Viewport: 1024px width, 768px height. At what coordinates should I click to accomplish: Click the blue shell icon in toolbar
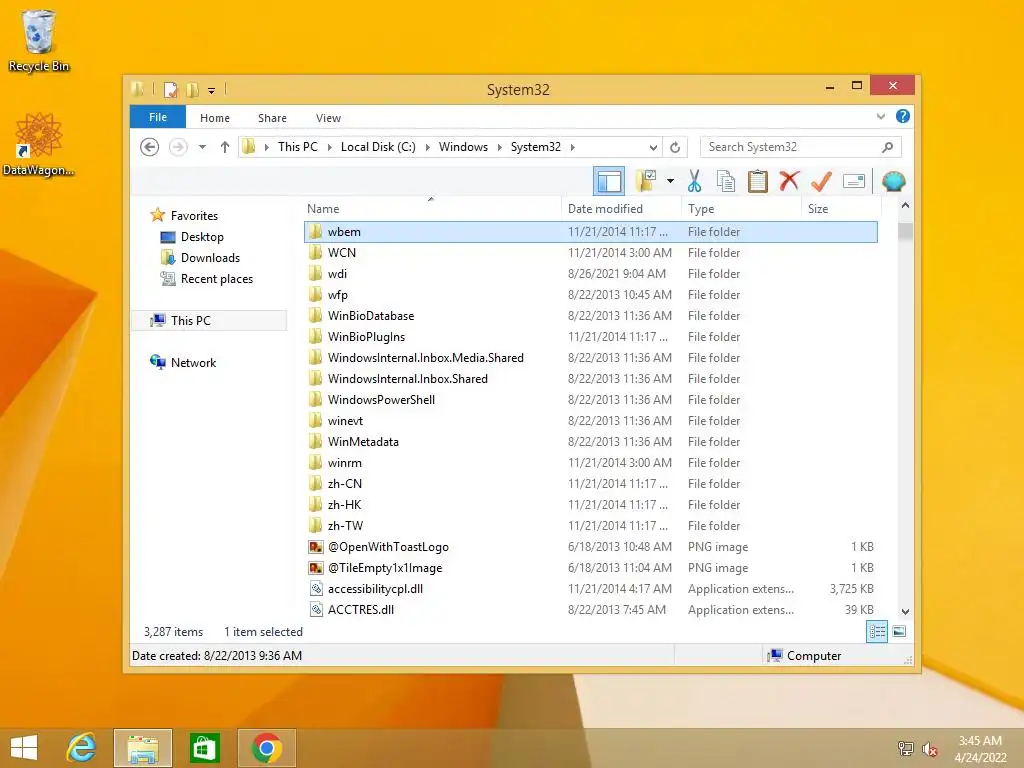click(893, 181)
